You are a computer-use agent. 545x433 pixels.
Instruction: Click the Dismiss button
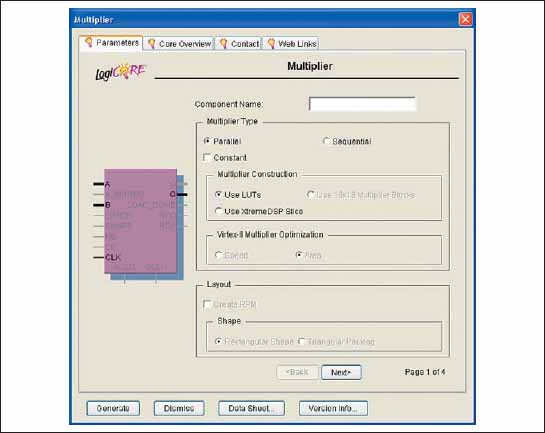click(x=179, y=408)
